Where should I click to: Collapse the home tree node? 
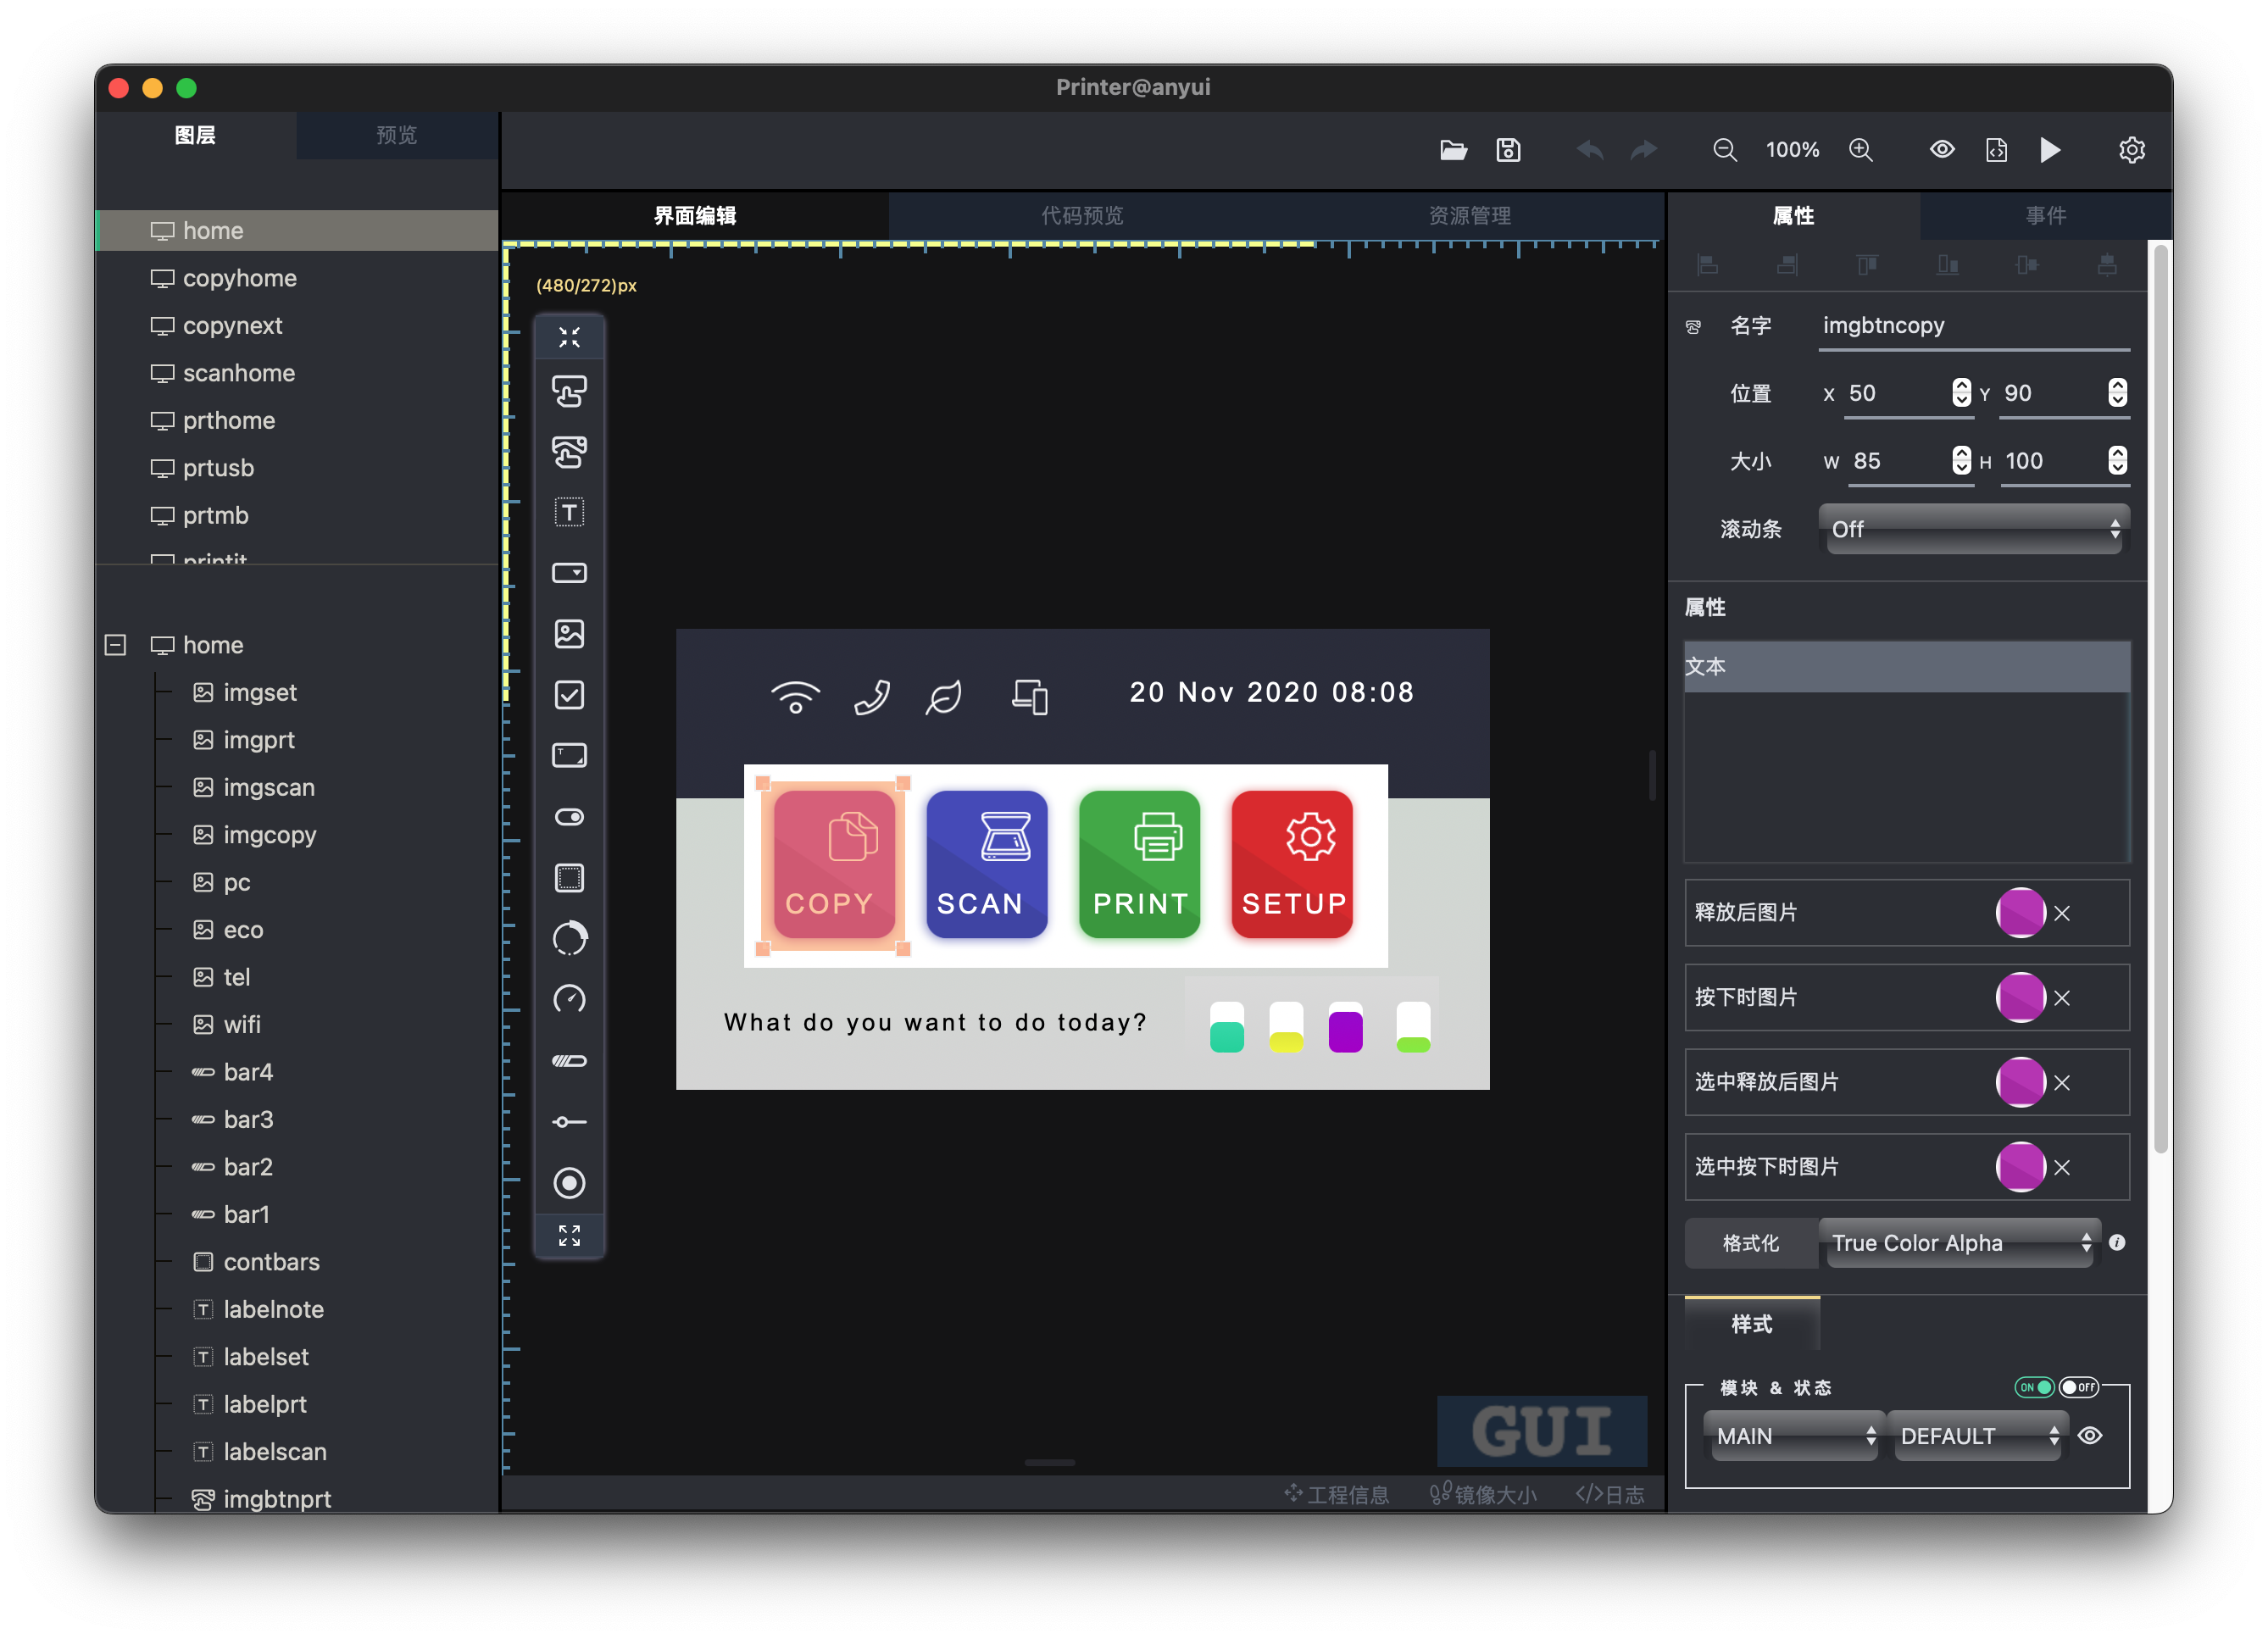click(115, 645)
